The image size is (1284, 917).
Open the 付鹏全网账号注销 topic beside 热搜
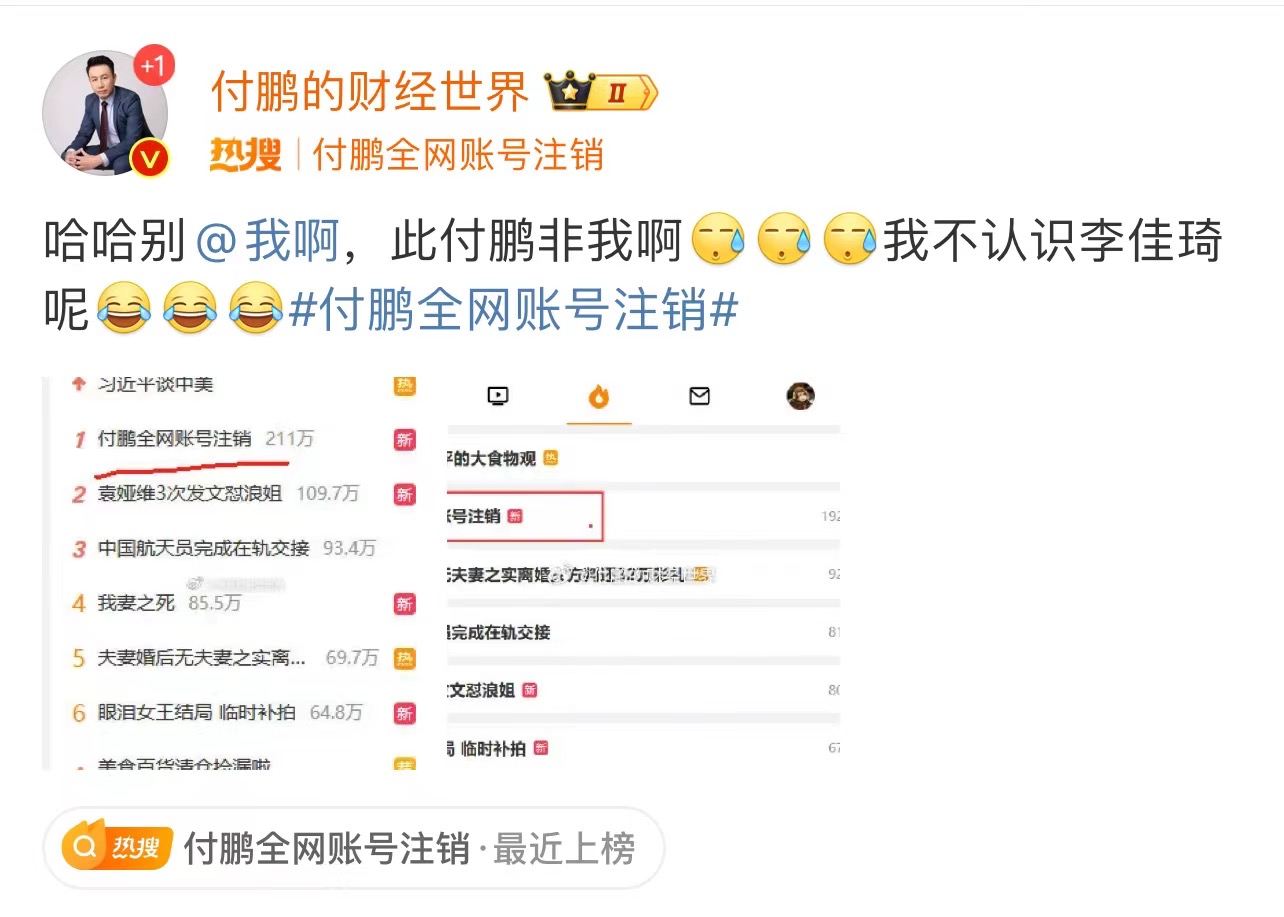point(459,155)
